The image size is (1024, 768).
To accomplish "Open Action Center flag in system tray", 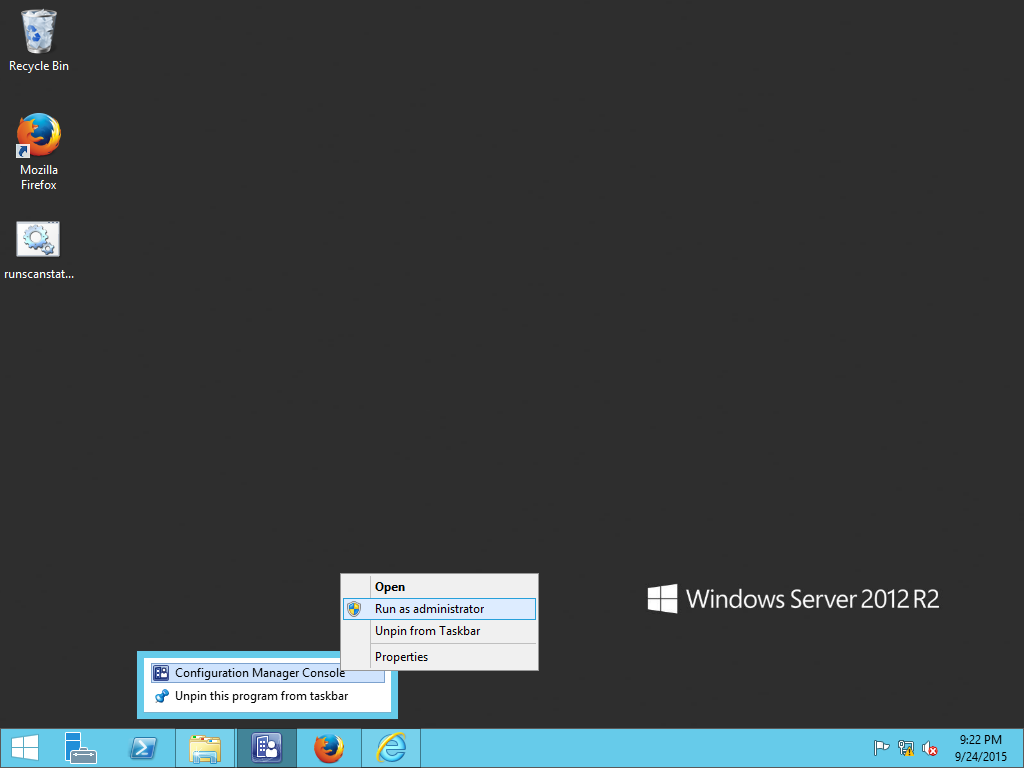I will coord(881,748).
